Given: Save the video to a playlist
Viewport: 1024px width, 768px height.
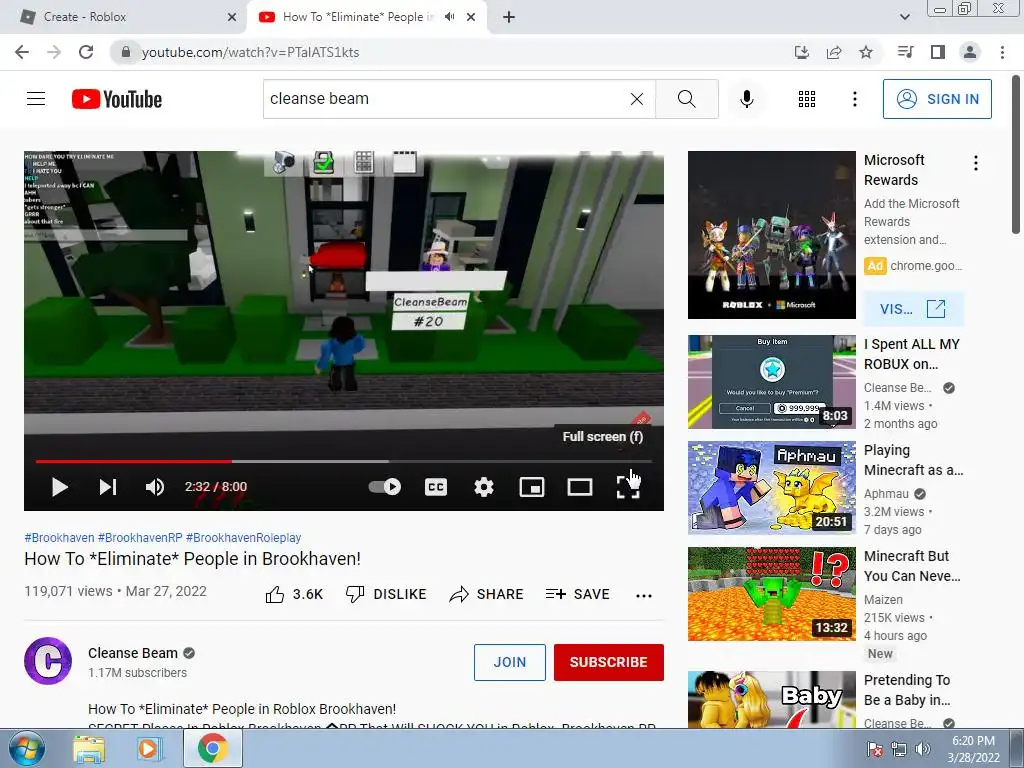Looking at the screenshot, I should [x=577, y=594].
